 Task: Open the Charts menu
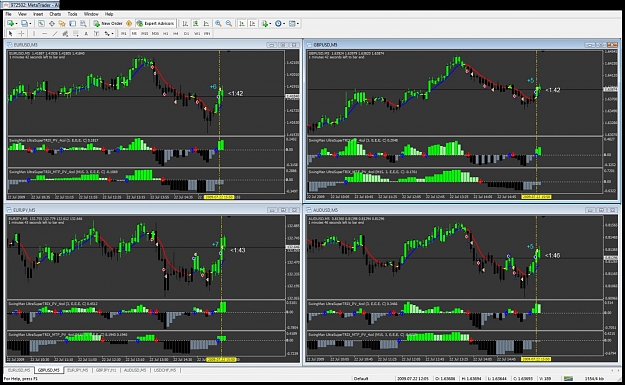point(55,14)
